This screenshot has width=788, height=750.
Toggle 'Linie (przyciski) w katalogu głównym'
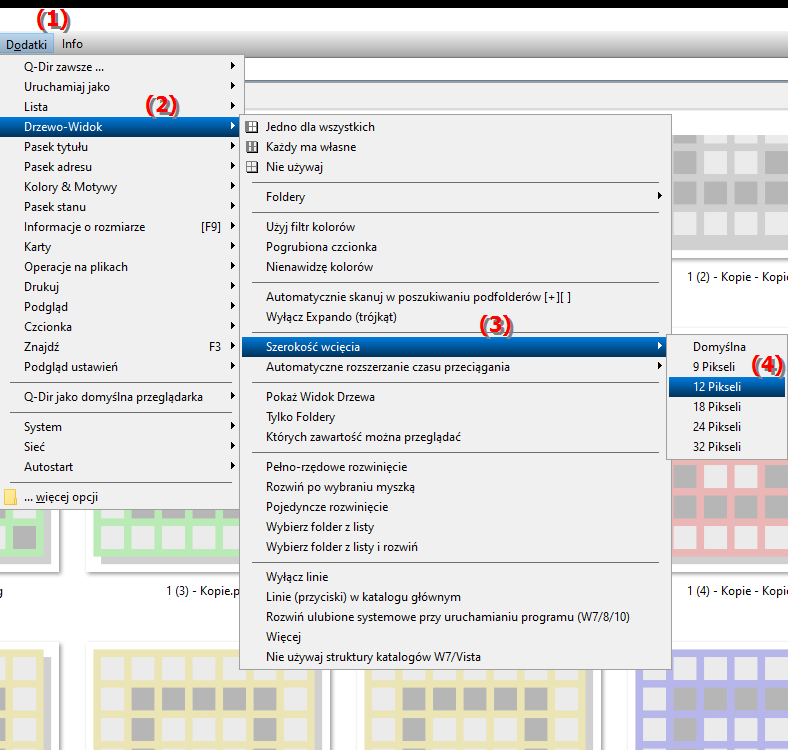455,597
